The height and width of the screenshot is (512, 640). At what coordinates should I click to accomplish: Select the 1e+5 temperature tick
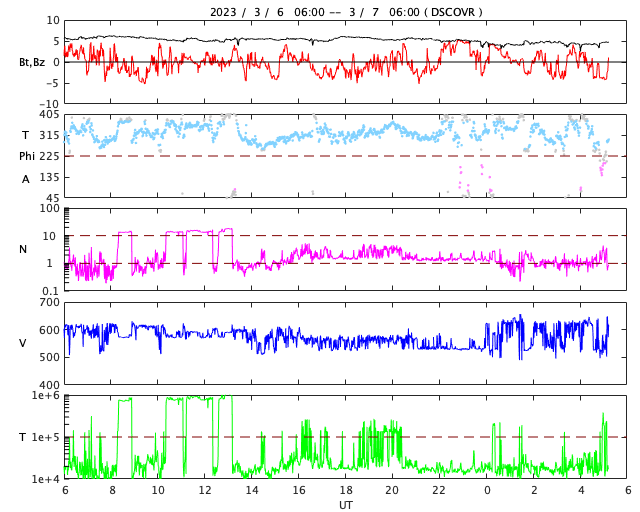click(46, 437)
